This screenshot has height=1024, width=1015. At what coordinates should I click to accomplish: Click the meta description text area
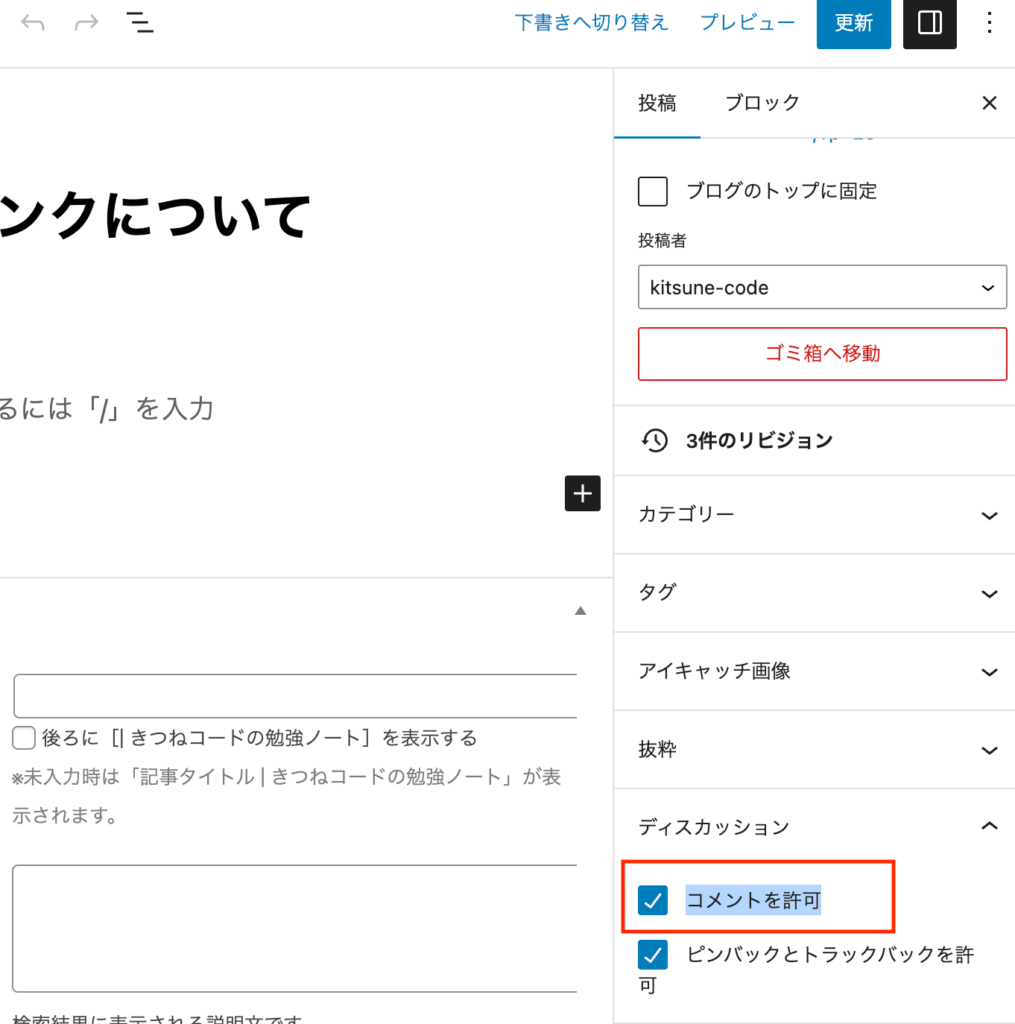pos(295,929)
